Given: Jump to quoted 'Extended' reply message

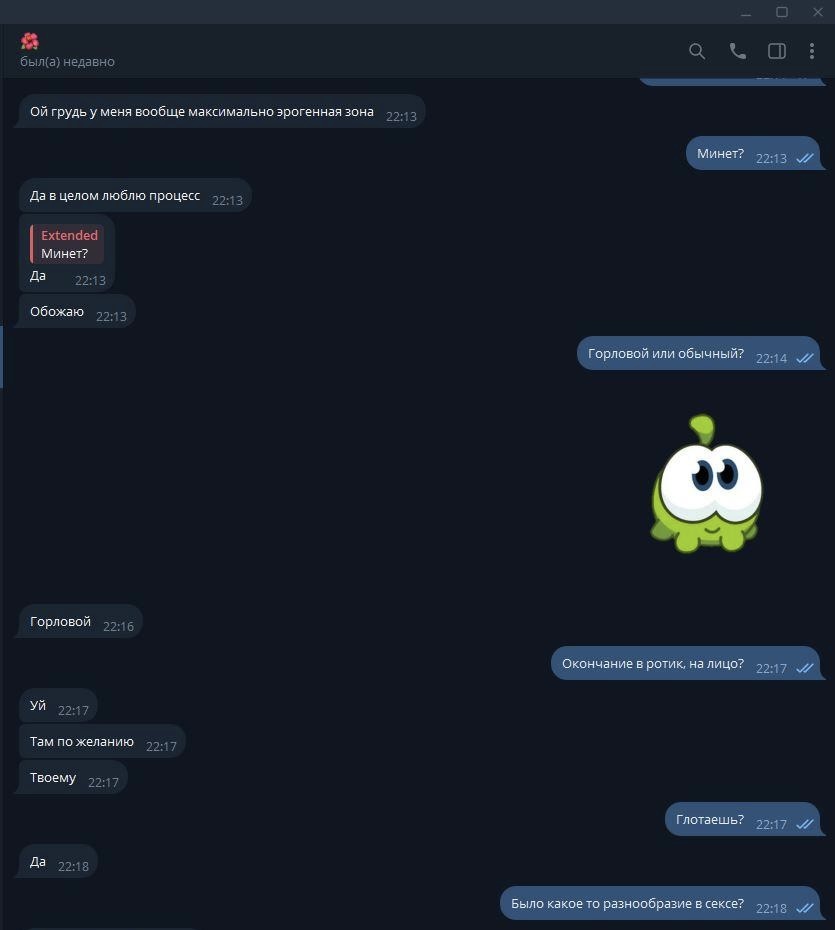Looking at the screenshot, I should tap(67, 244).
